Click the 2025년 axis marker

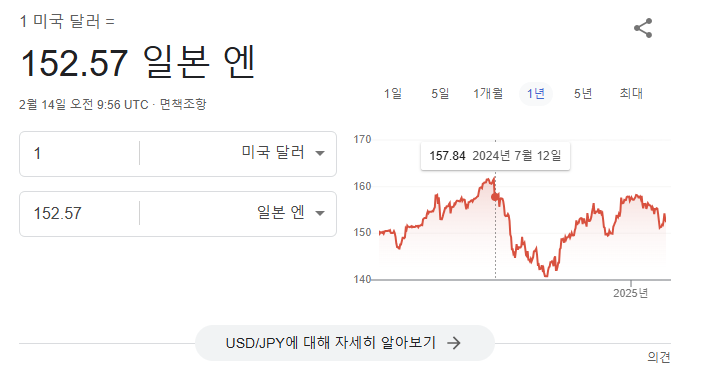pos(630,293)
